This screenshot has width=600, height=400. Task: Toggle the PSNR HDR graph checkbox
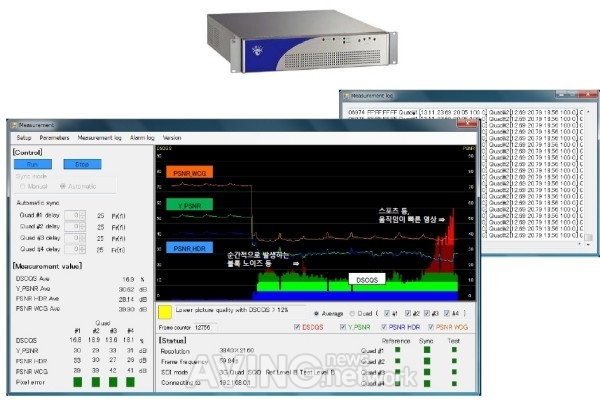tap(383, 327)
